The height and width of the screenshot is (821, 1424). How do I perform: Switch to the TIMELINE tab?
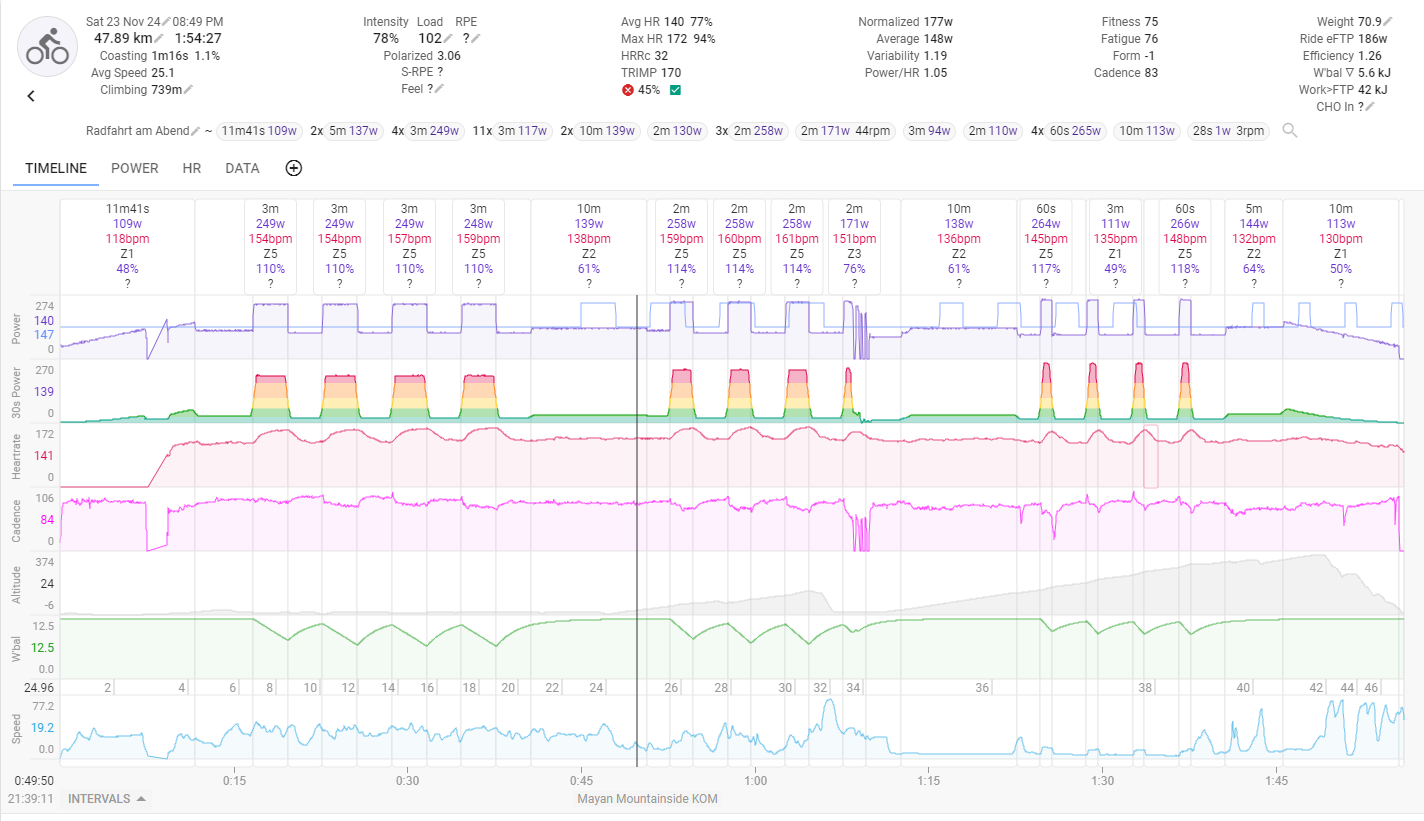click(x=56, y=168)
